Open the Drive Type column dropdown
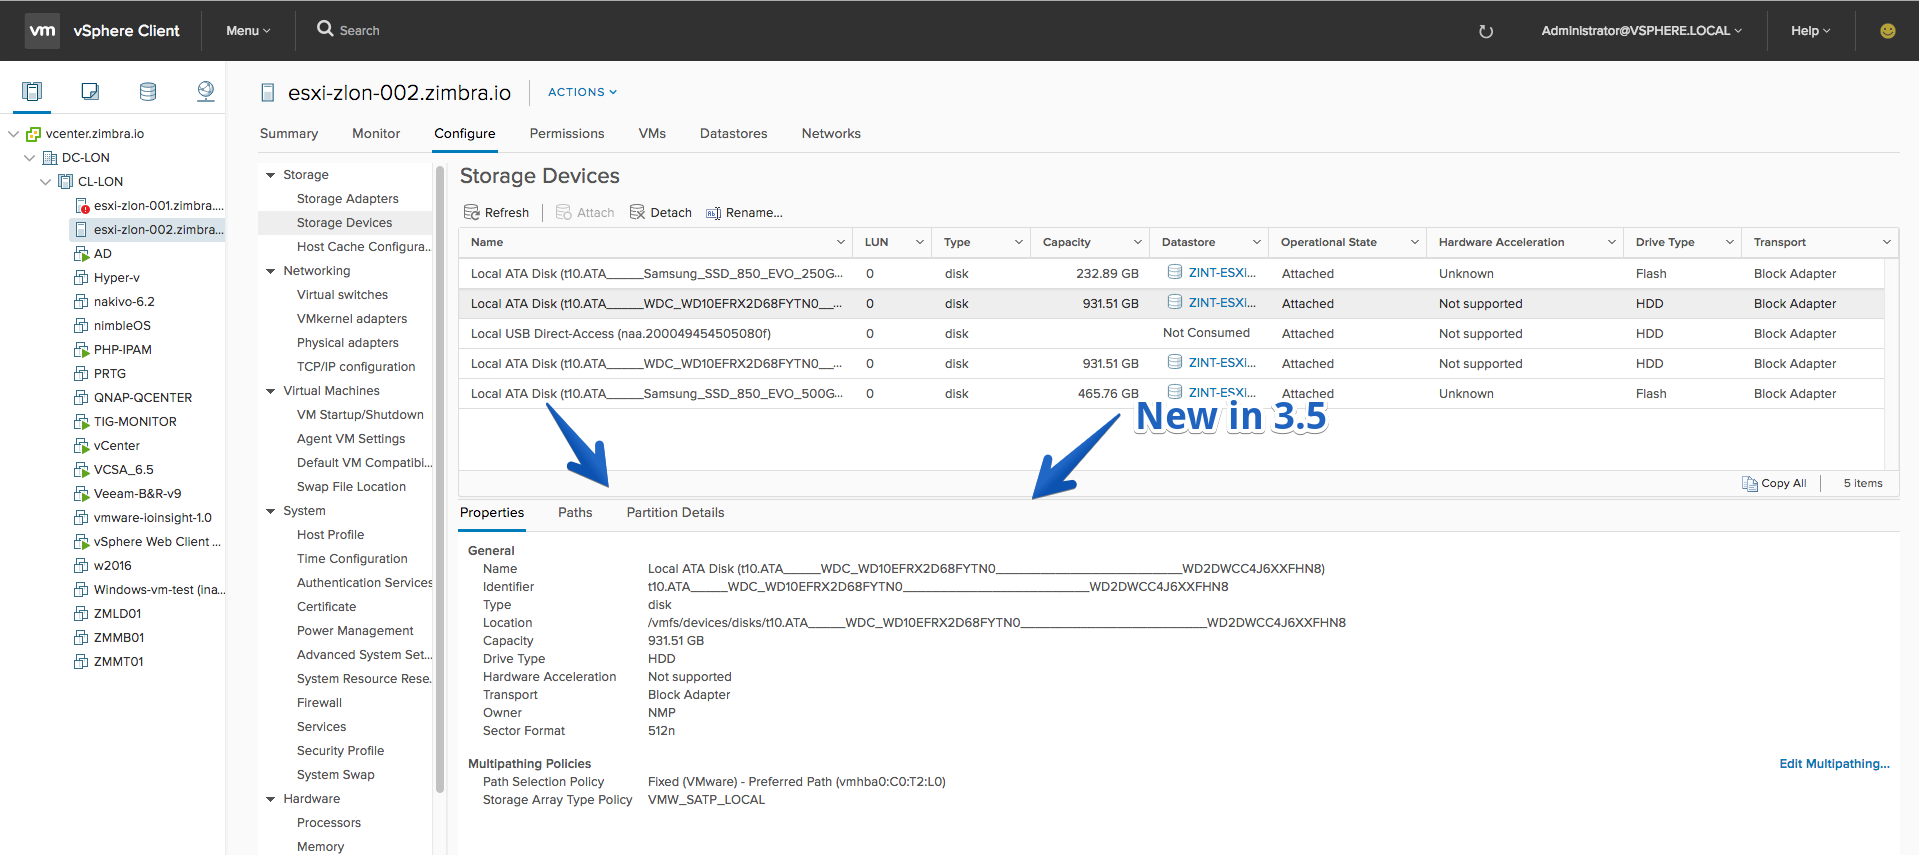1919x855 pixels. [1729, 243]
